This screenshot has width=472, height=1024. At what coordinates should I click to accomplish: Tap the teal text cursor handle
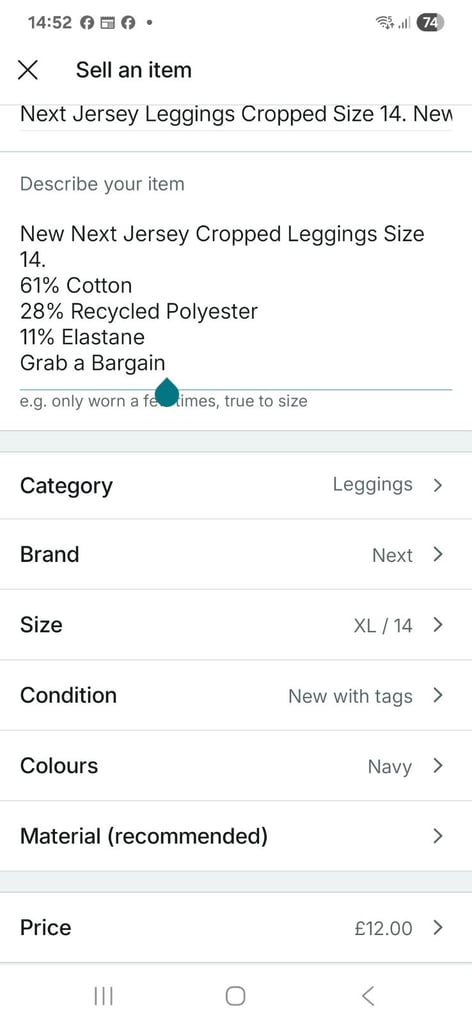167,392
